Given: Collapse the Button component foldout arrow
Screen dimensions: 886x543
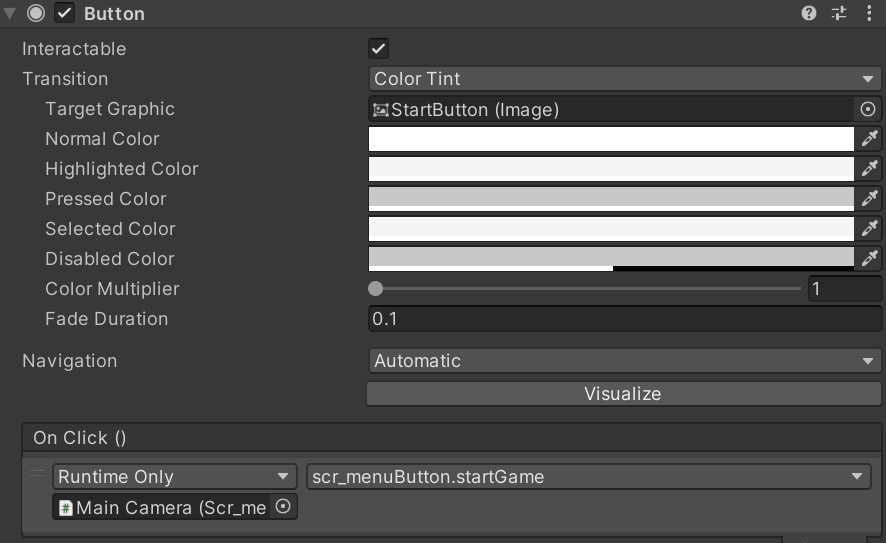Looking at the screenshot, I should click(x=10, y=13).
